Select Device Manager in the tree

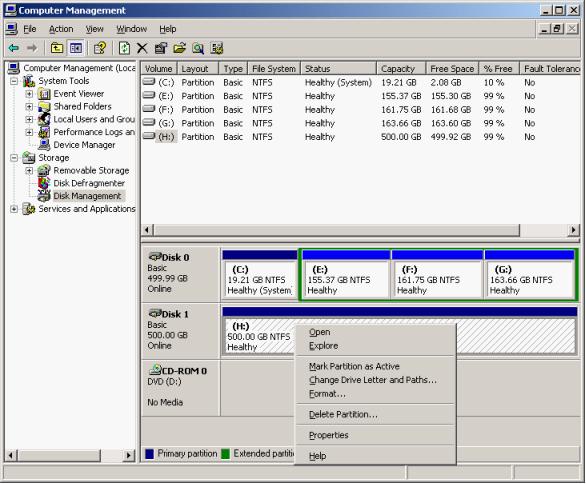click(x=84, y=145)
